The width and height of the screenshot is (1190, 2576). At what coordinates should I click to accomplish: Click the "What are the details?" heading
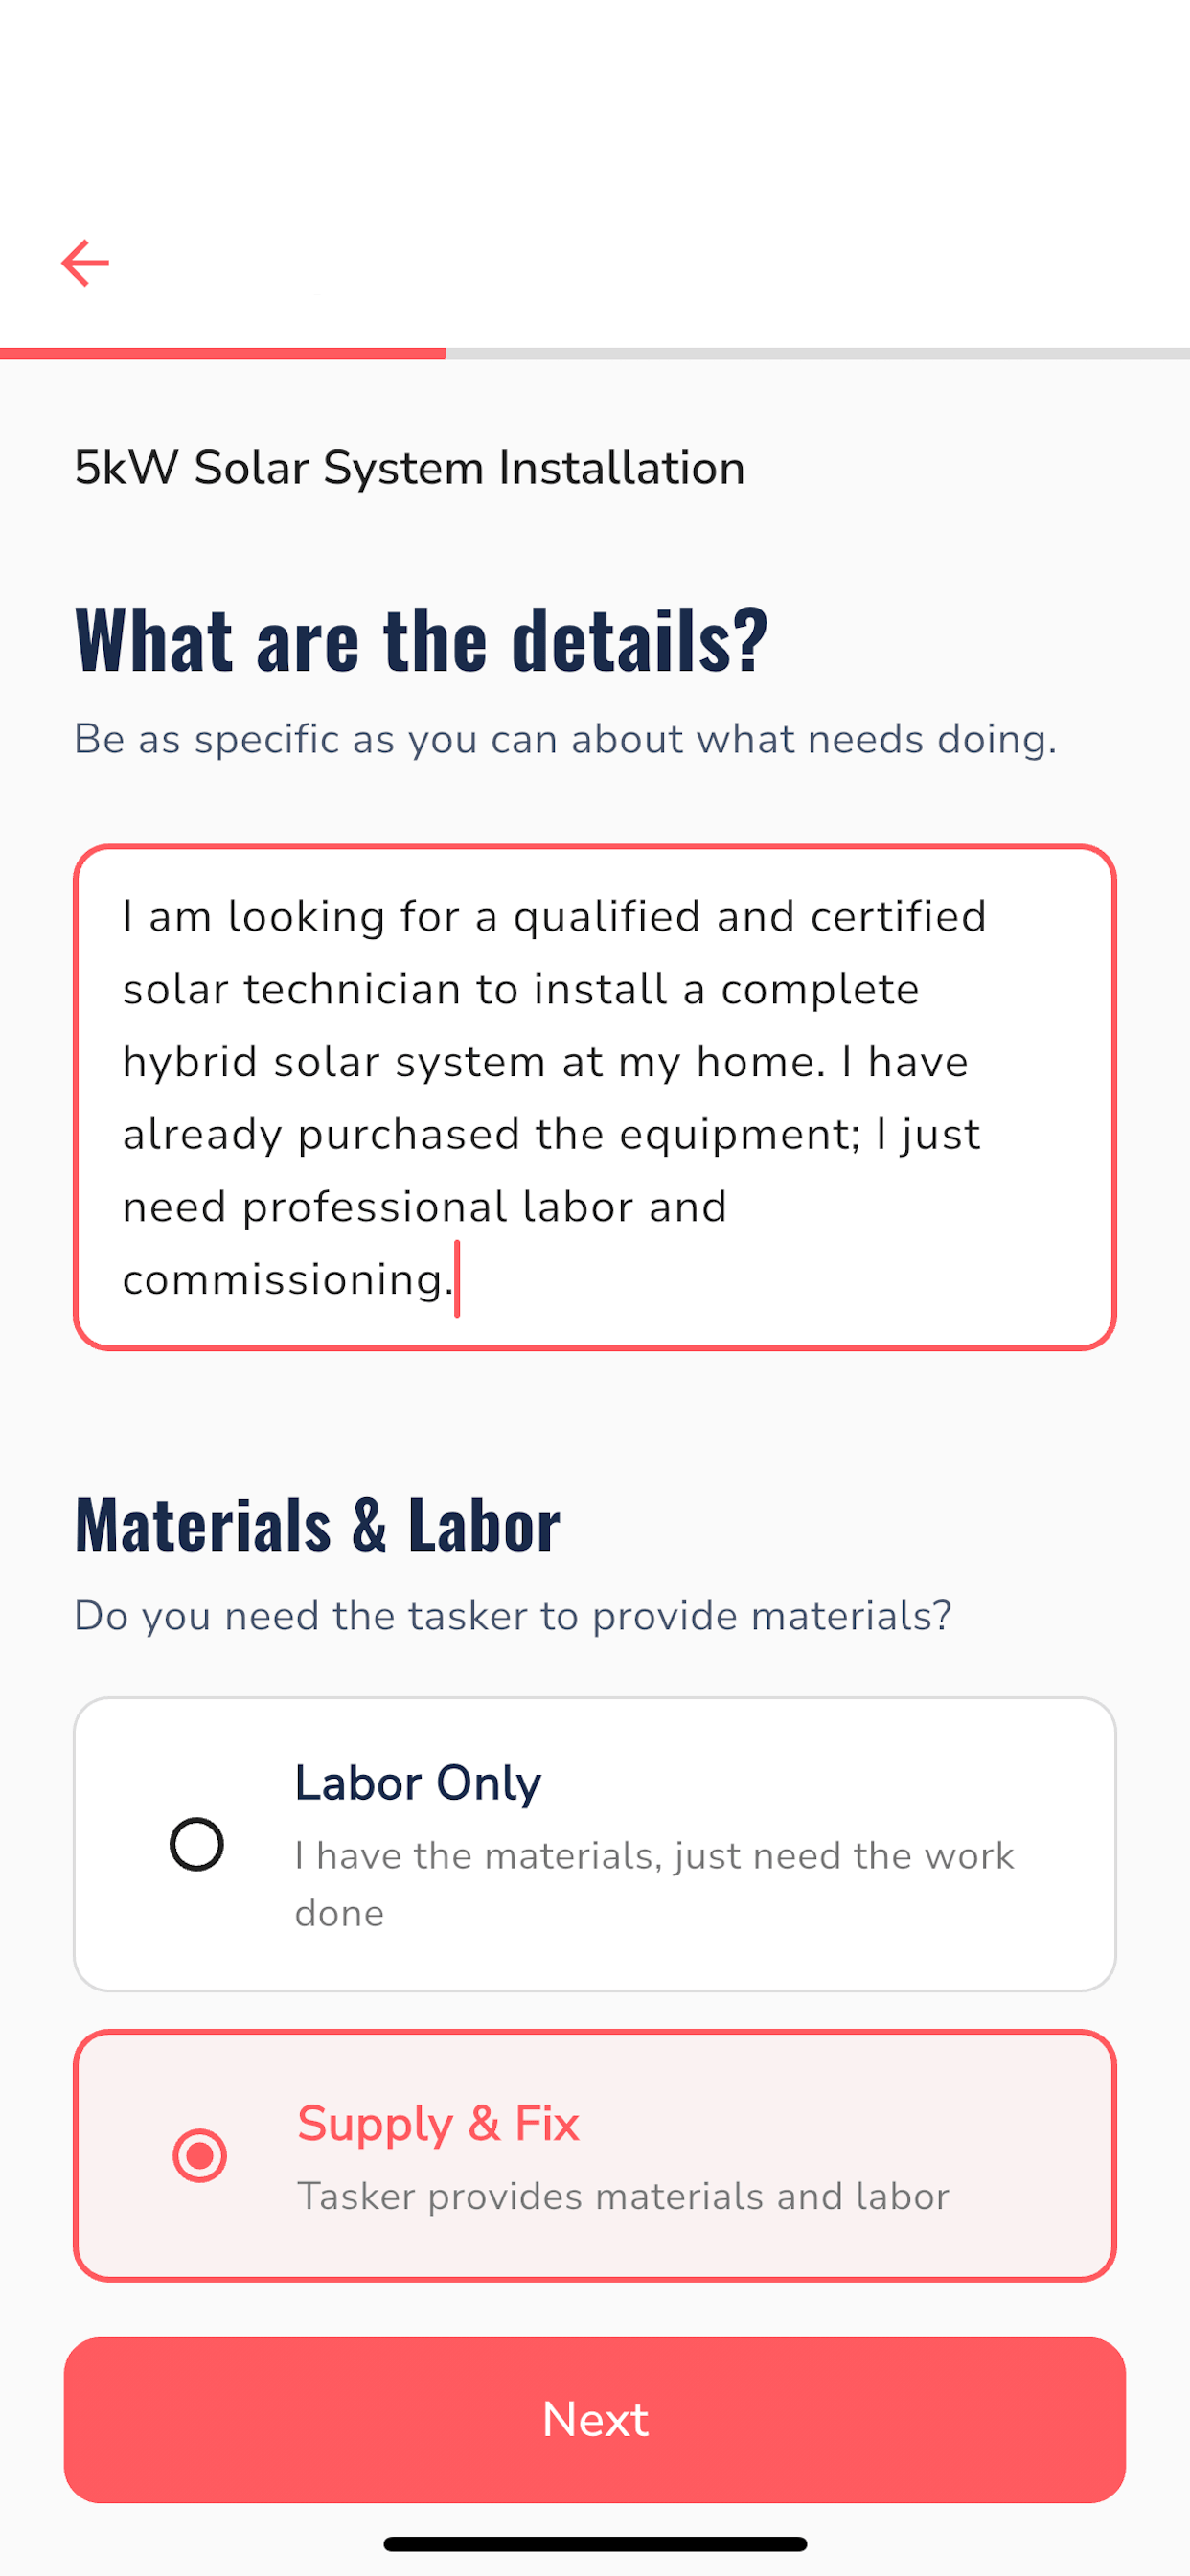tap(421, 640)
